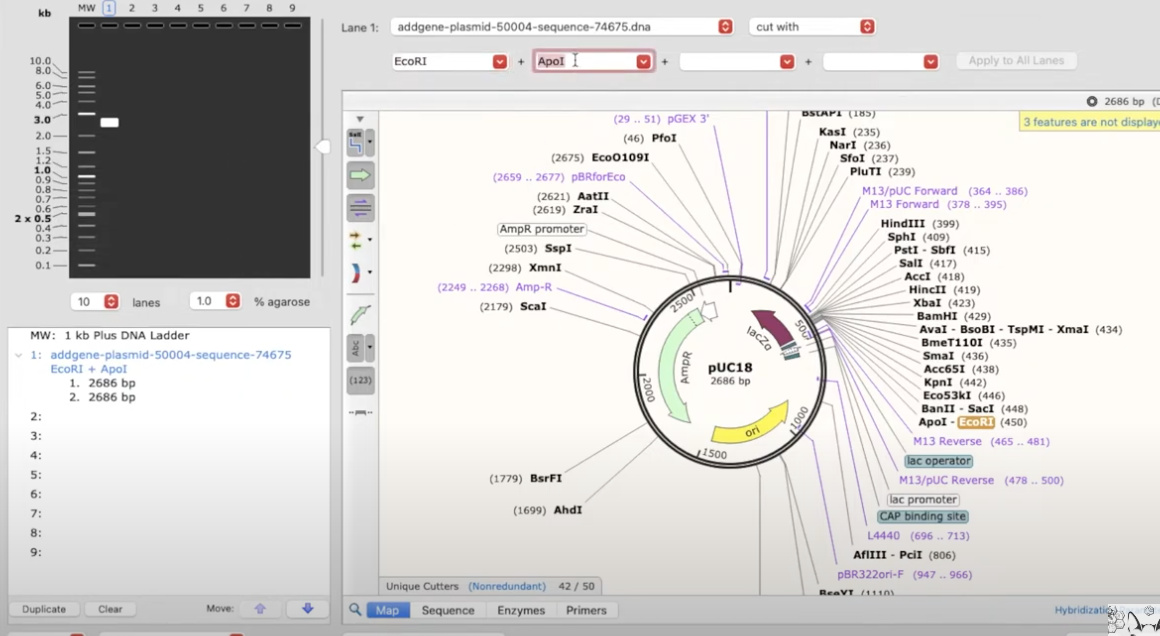Select lane 2 header on the gel
Screen dimensions: 1160x636
click(x=132, y=7)
